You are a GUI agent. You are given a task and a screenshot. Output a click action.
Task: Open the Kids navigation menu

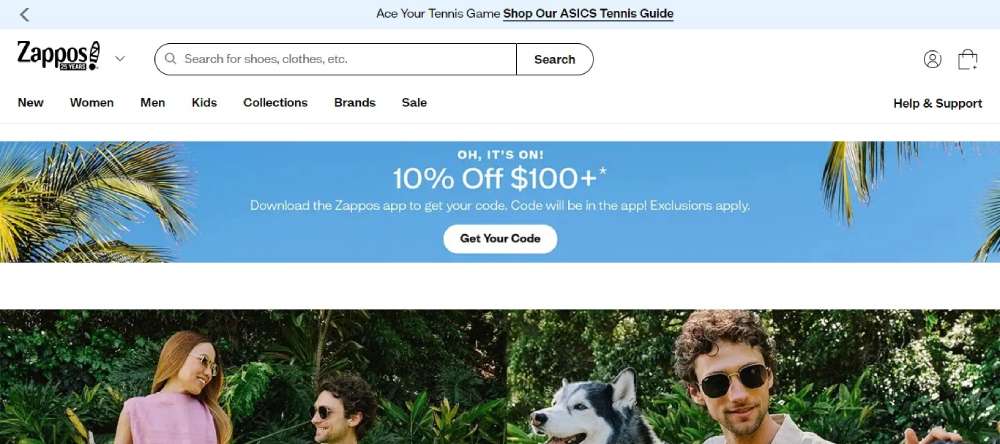[204, 103]
